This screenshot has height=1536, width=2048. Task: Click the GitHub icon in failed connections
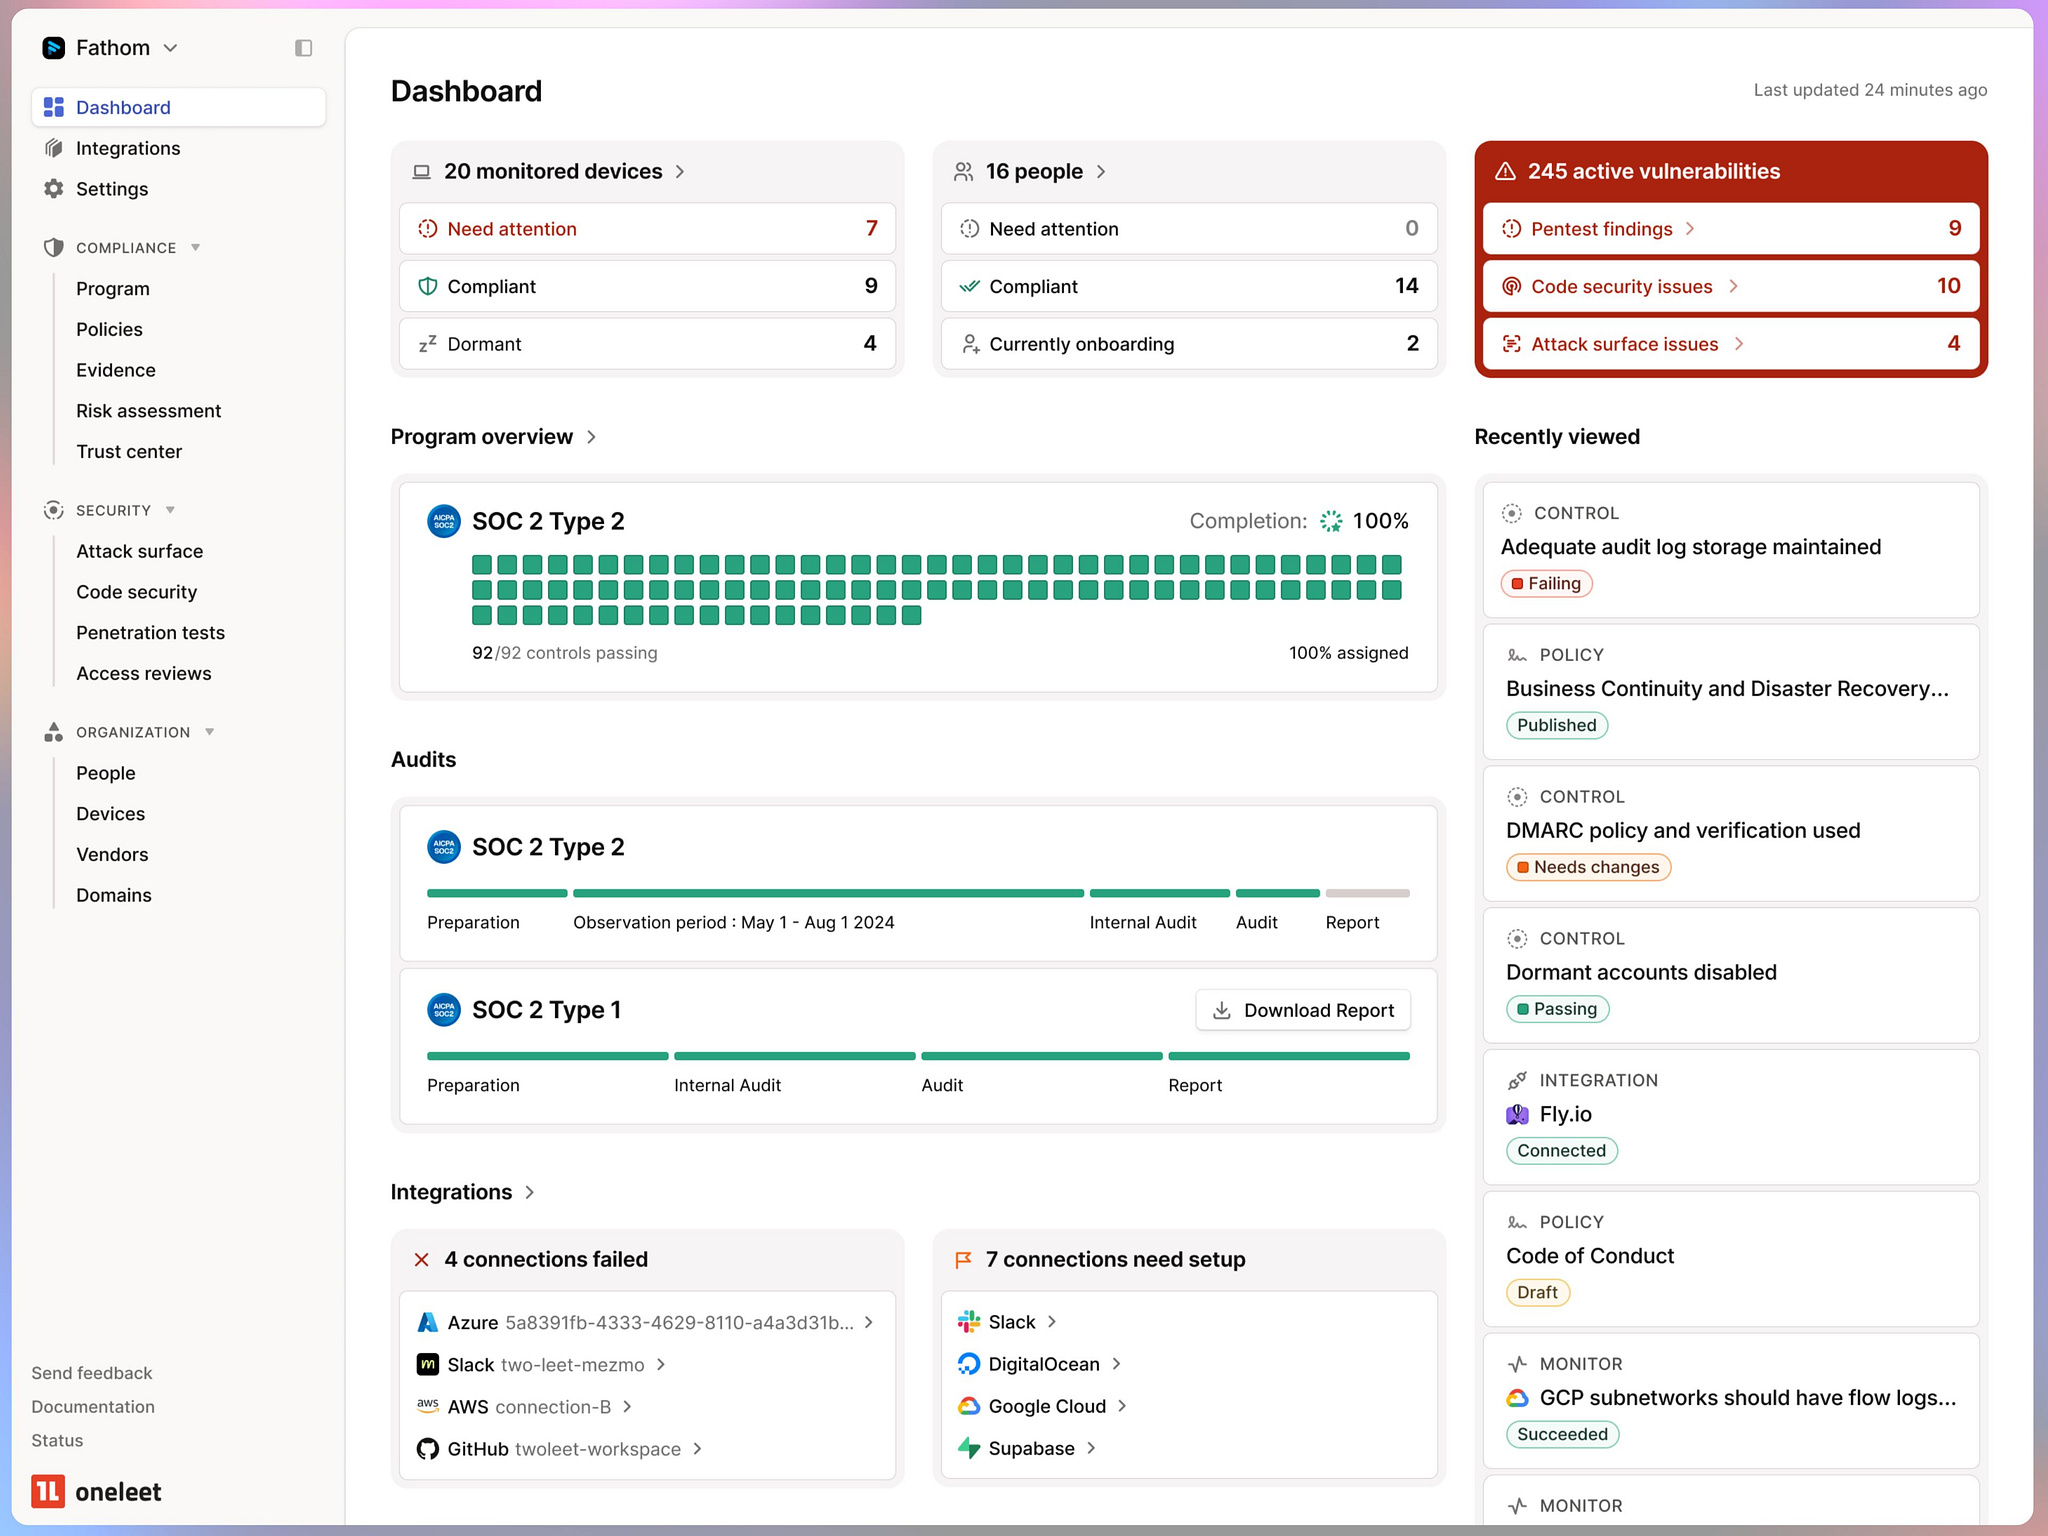427,1448
